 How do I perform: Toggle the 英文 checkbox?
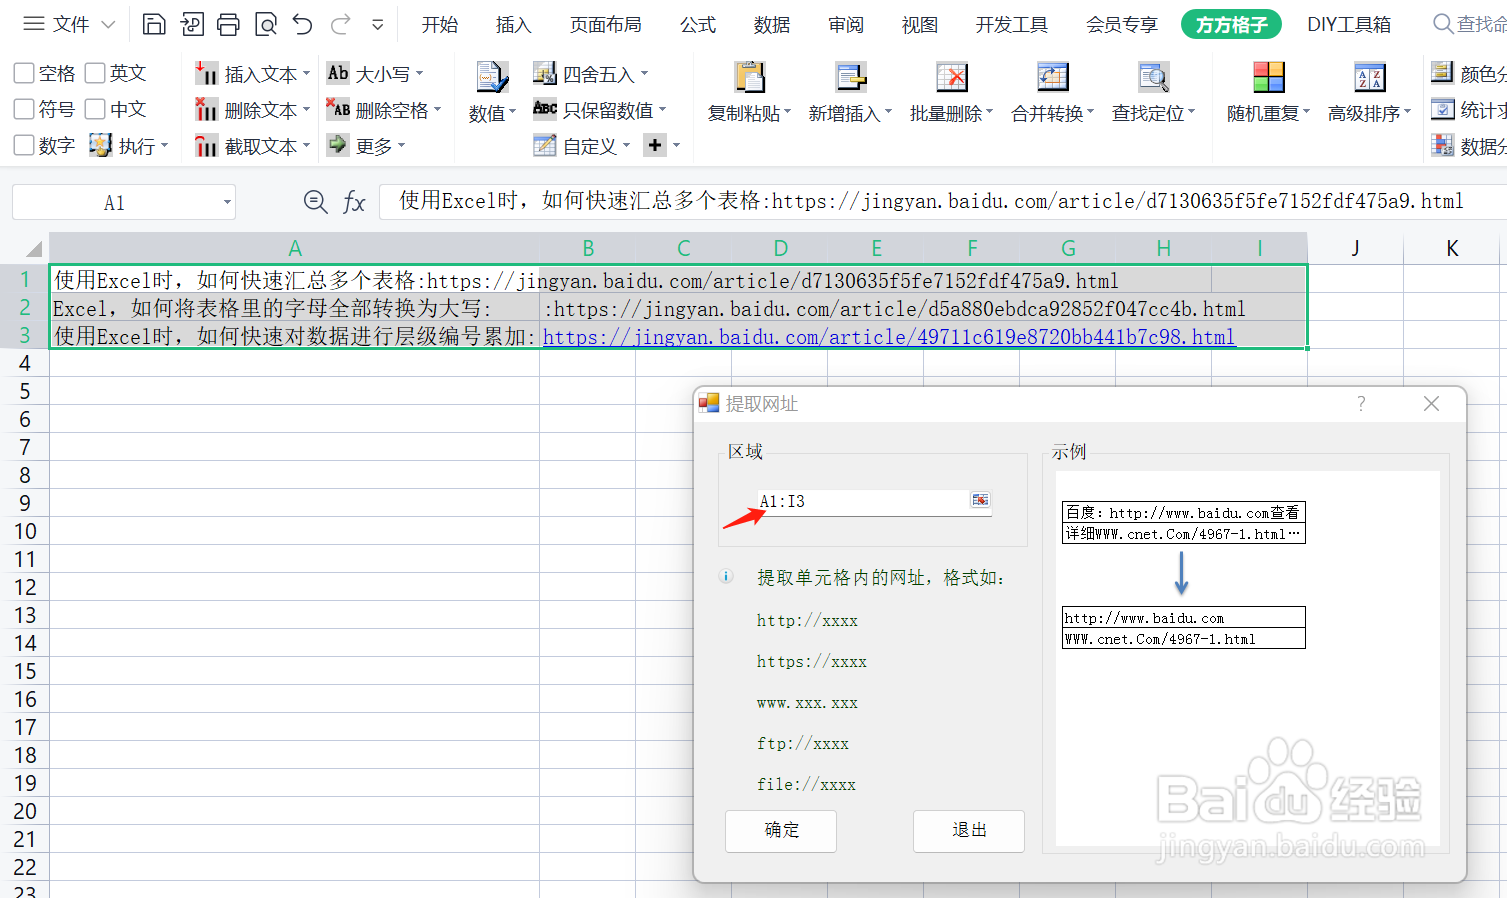coord(95,73)
